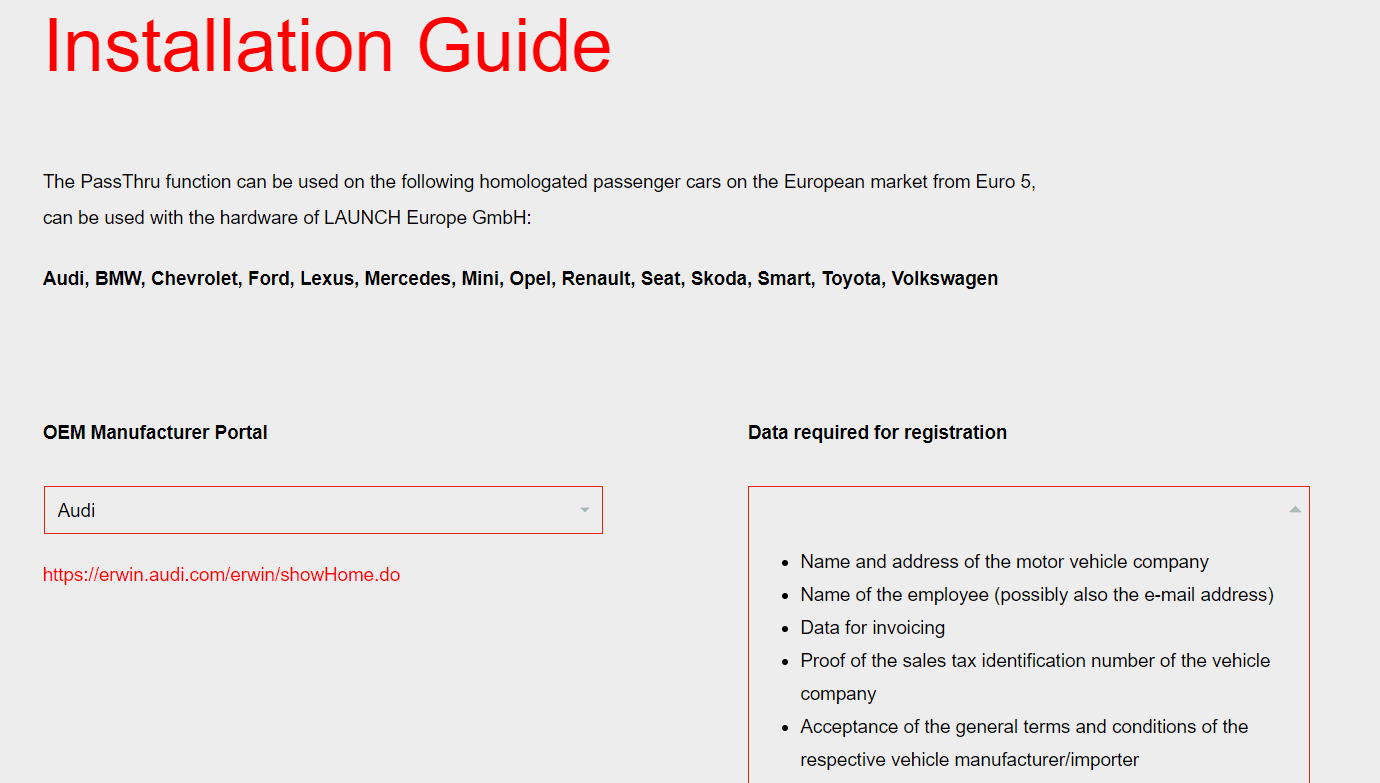Open the erwin.audi.com link
The width and height of the screenshot is (1380, 783).
click(x=220, y=574)
